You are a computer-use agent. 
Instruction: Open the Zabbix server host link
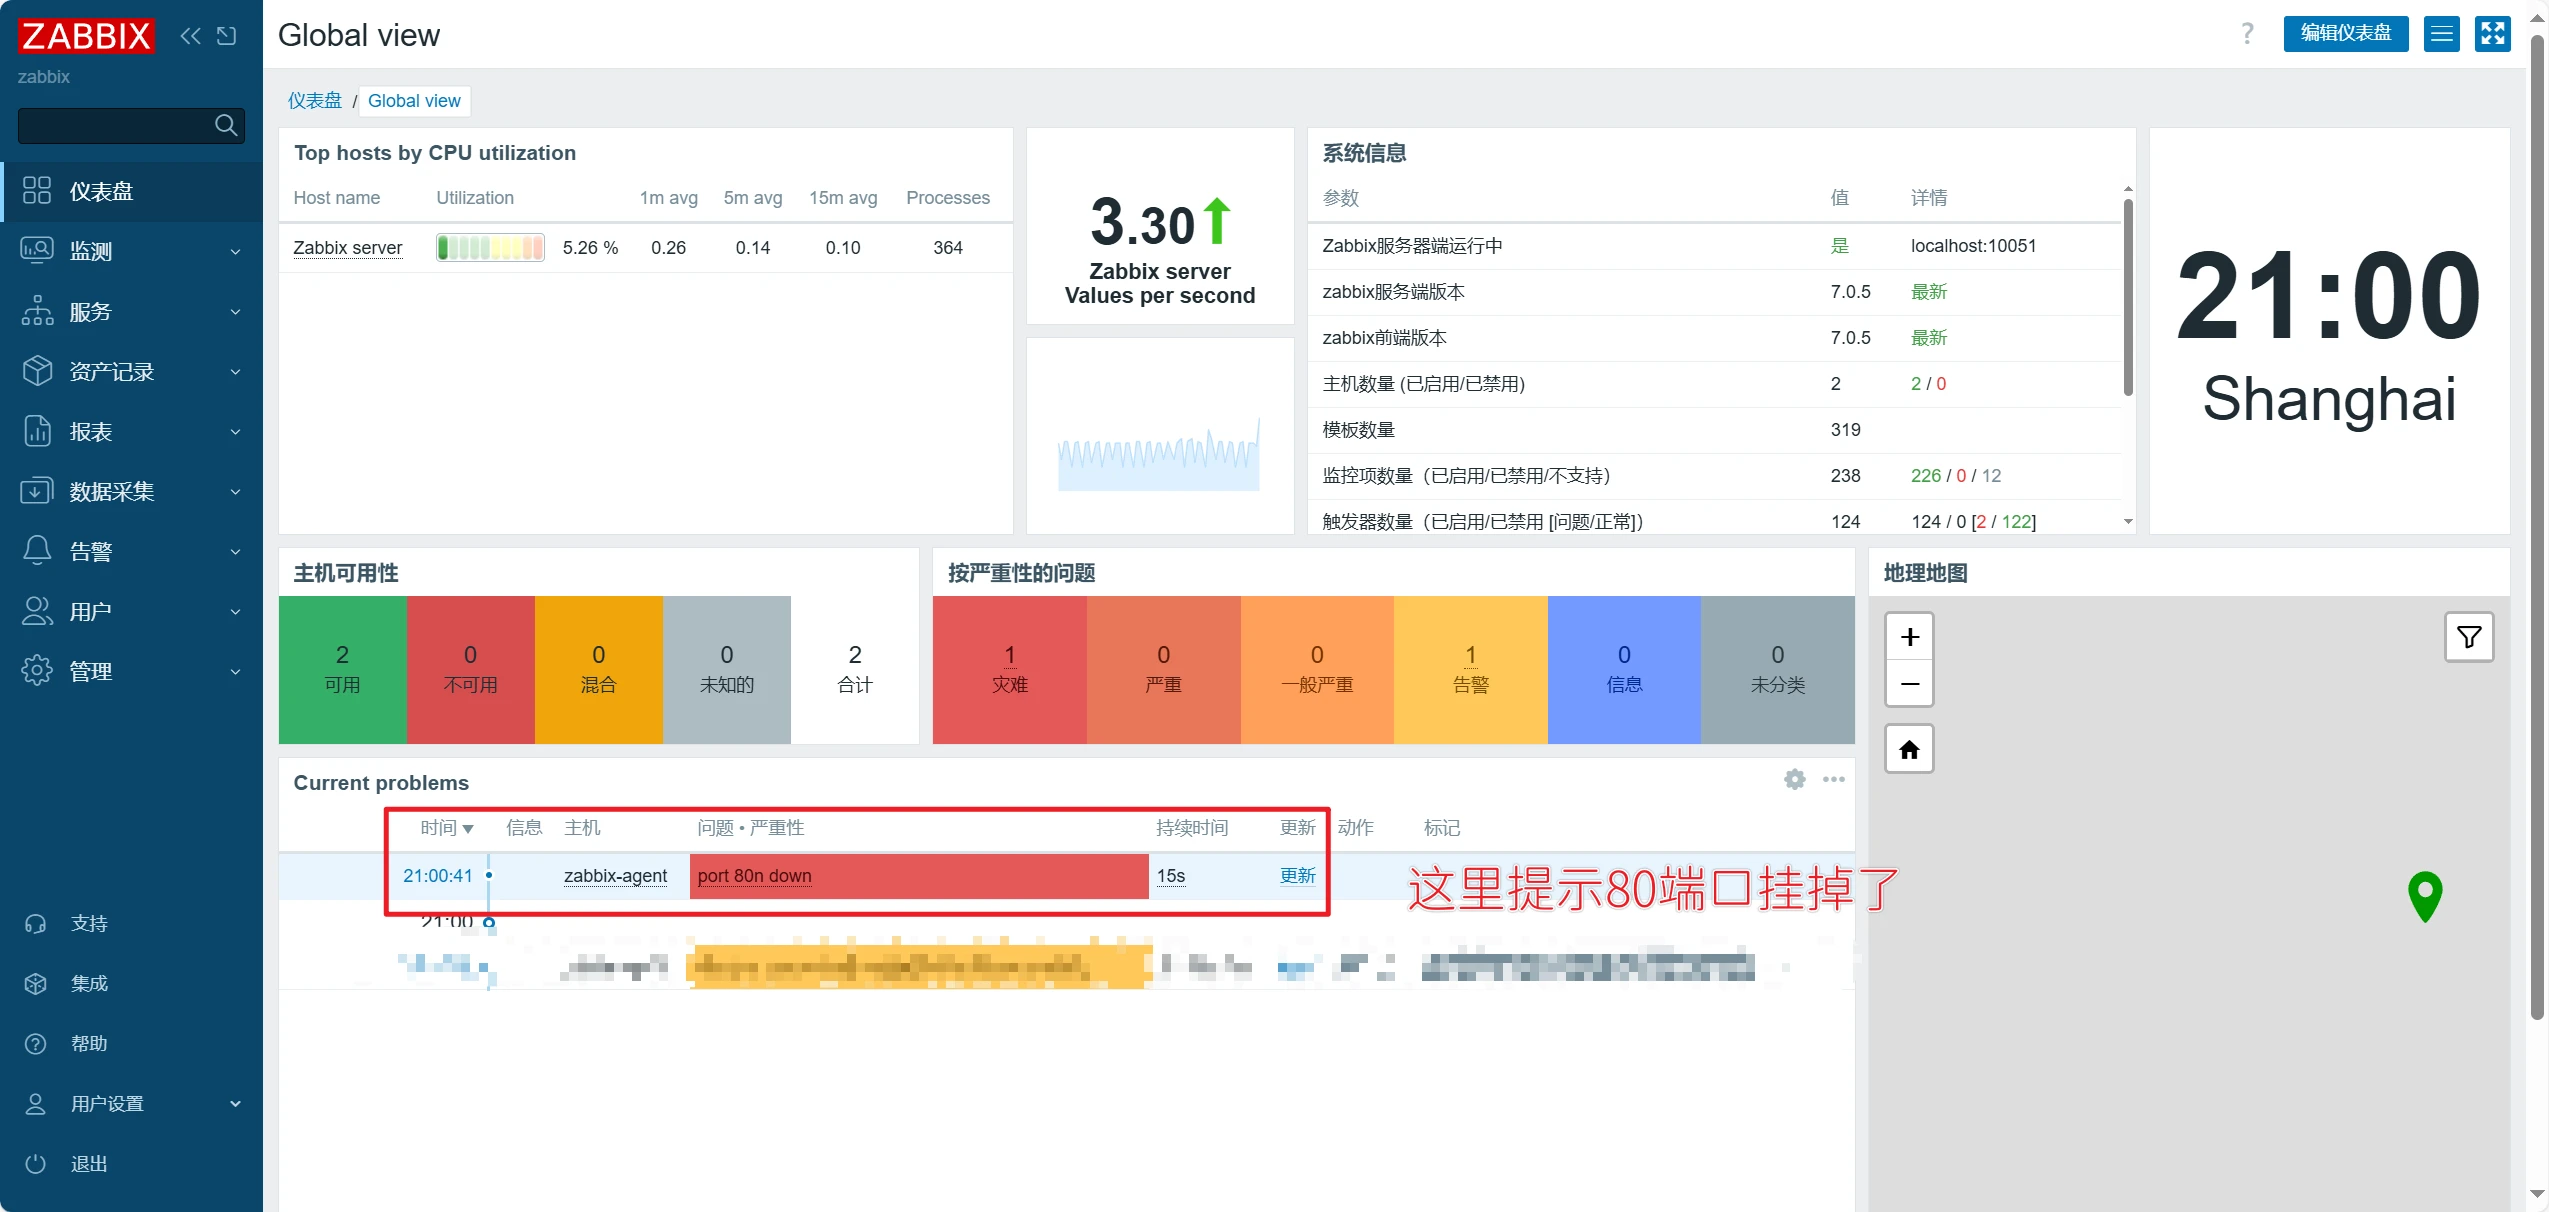tap(347, 247)
